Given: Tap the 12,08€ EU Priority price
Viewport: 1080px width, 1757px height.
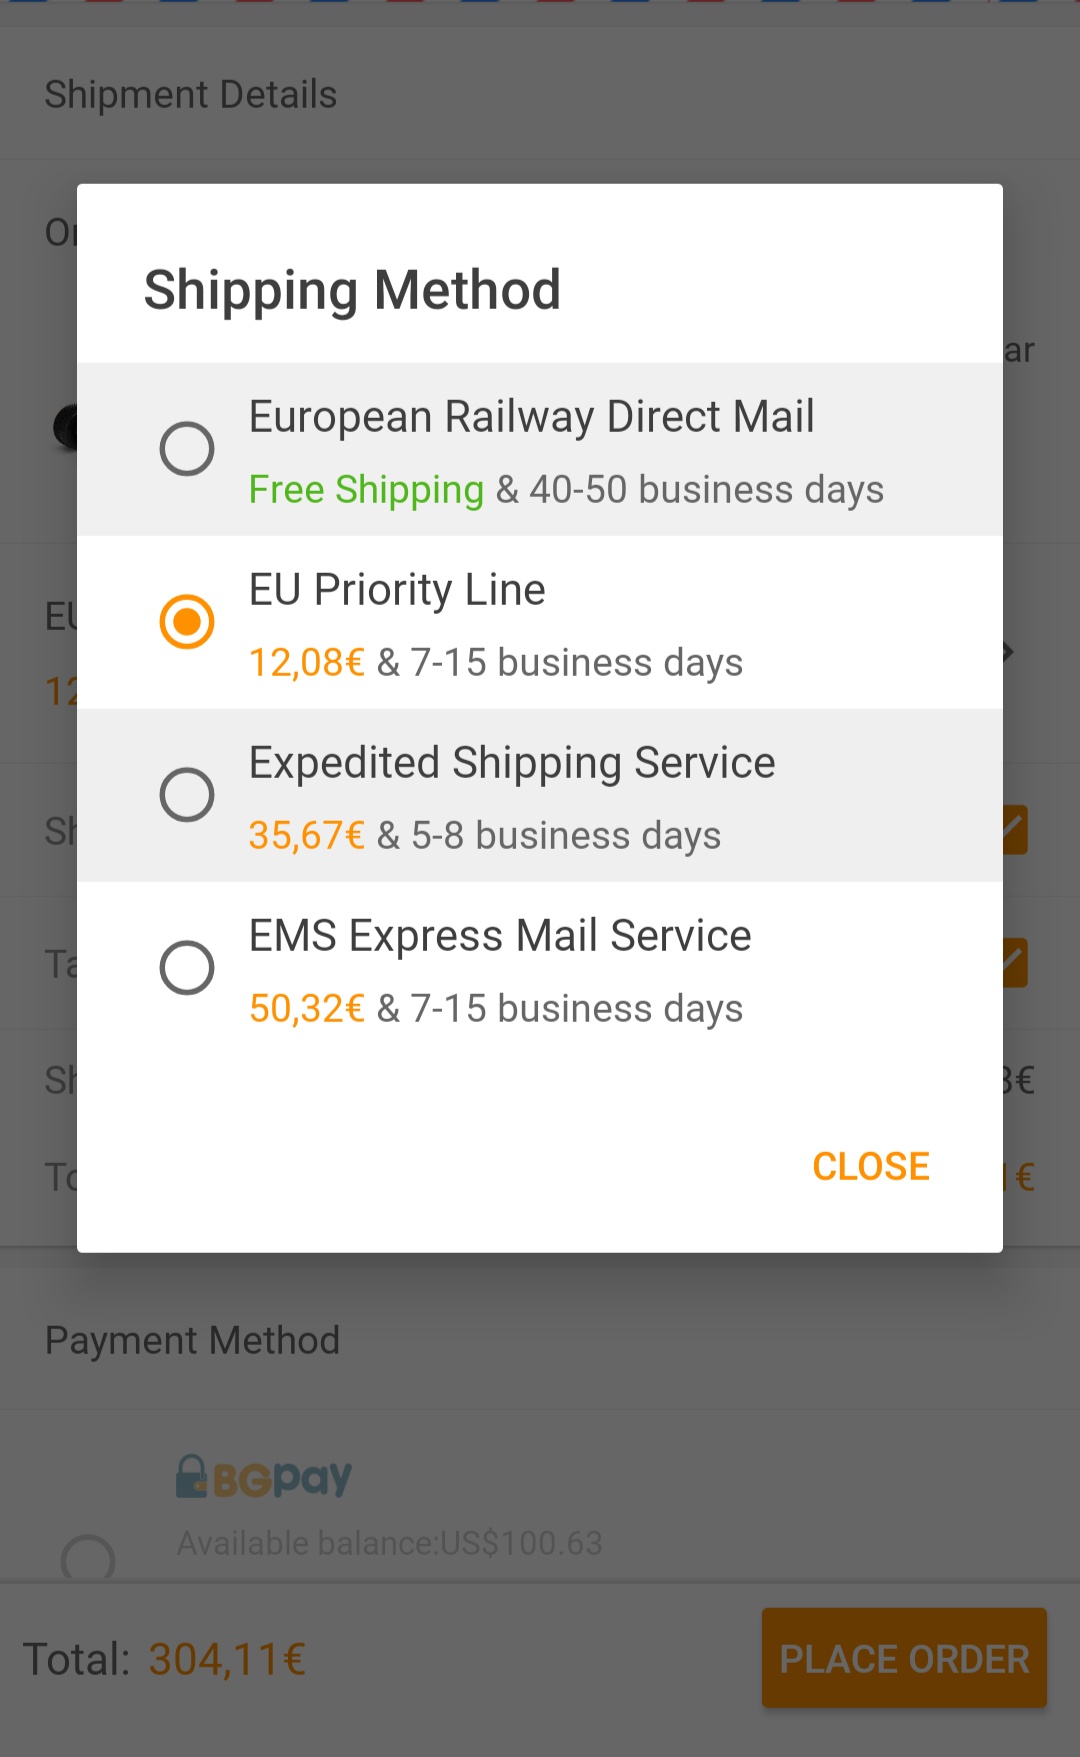Looking at the screenshot, I should coord(307,663).
